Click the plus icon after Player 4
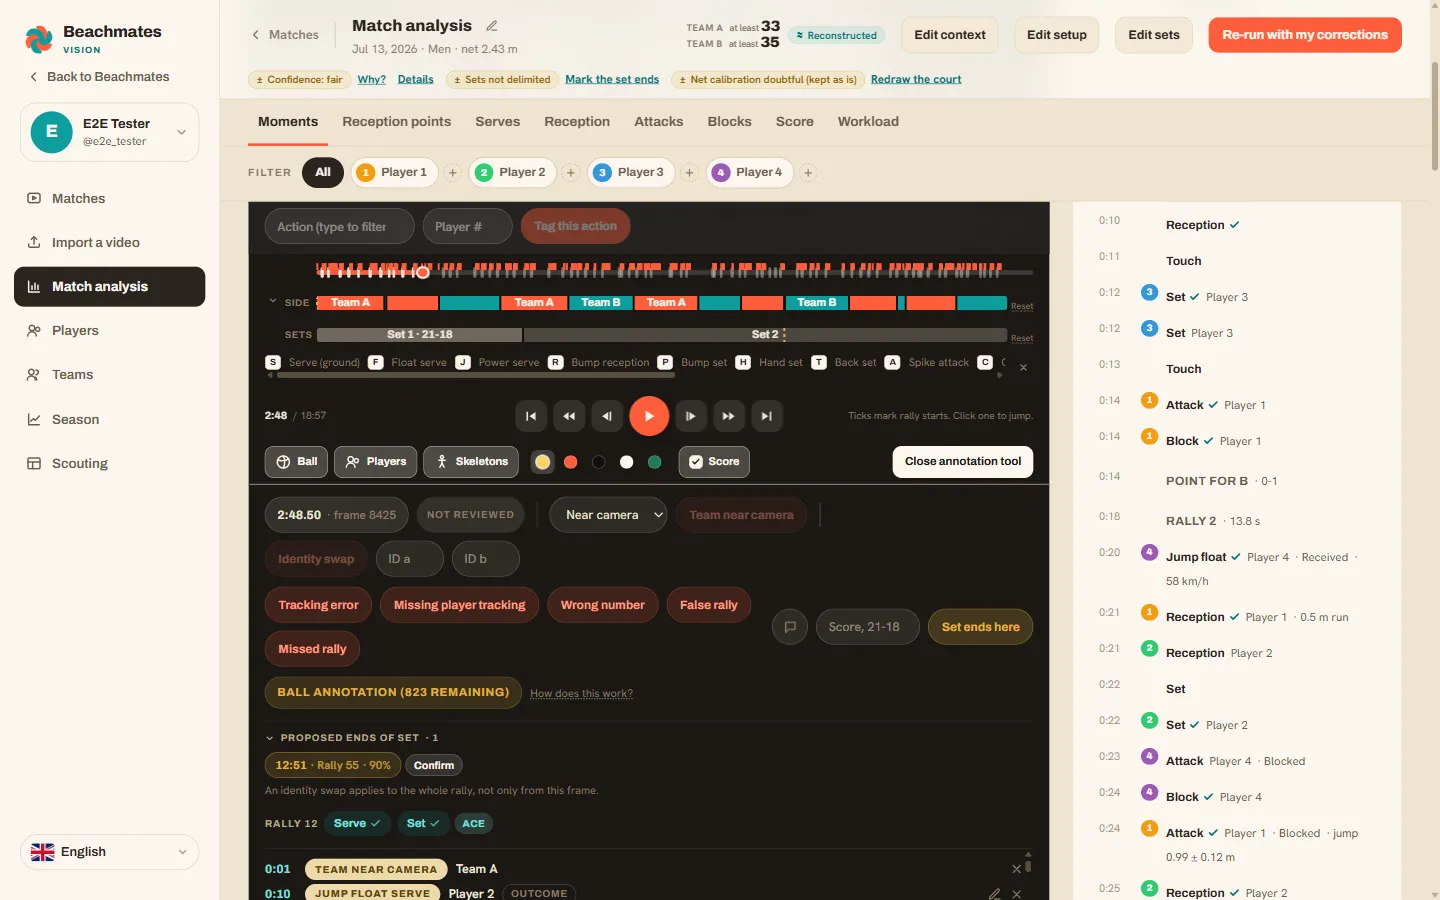Screen dimensions: 1440x900 (808, 173)
